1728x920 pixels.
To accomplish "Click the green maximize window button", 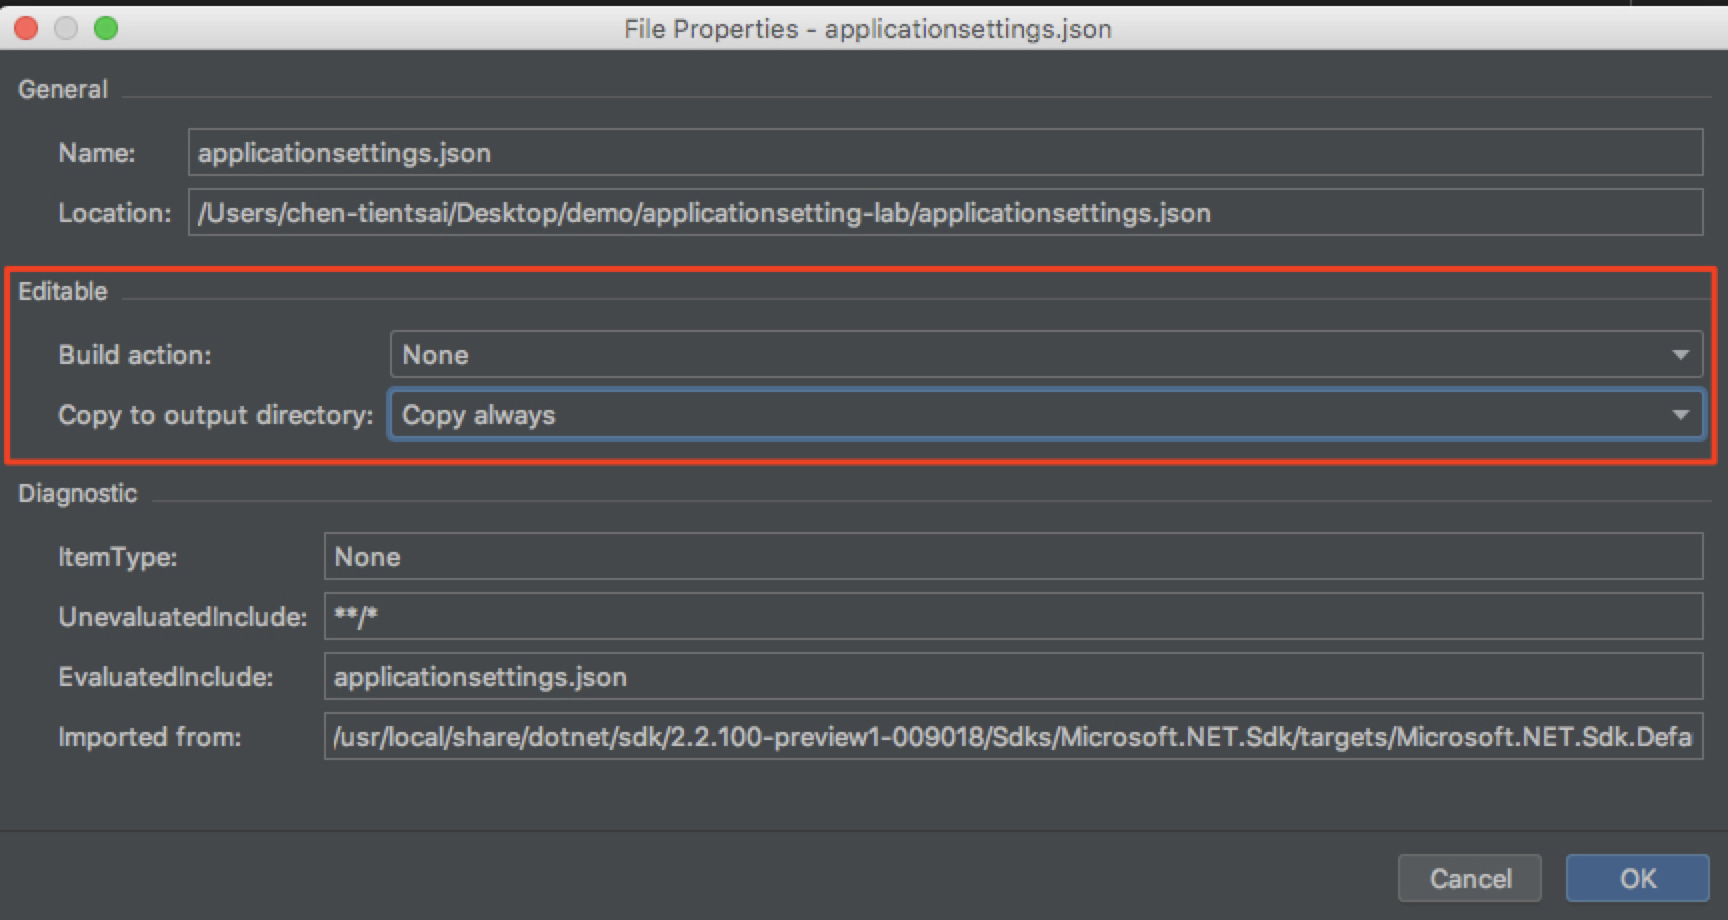I will [x=106, y=28].
